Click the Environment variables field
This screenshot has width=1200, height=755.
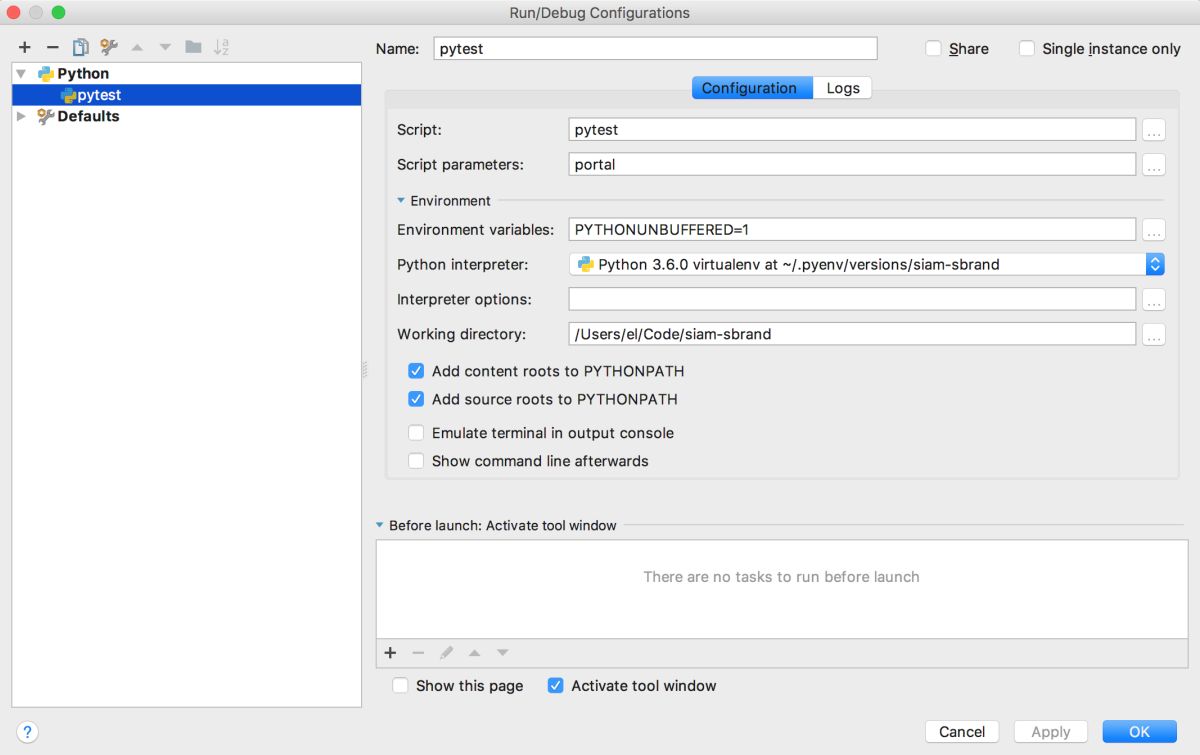click(x=852, y=230)
